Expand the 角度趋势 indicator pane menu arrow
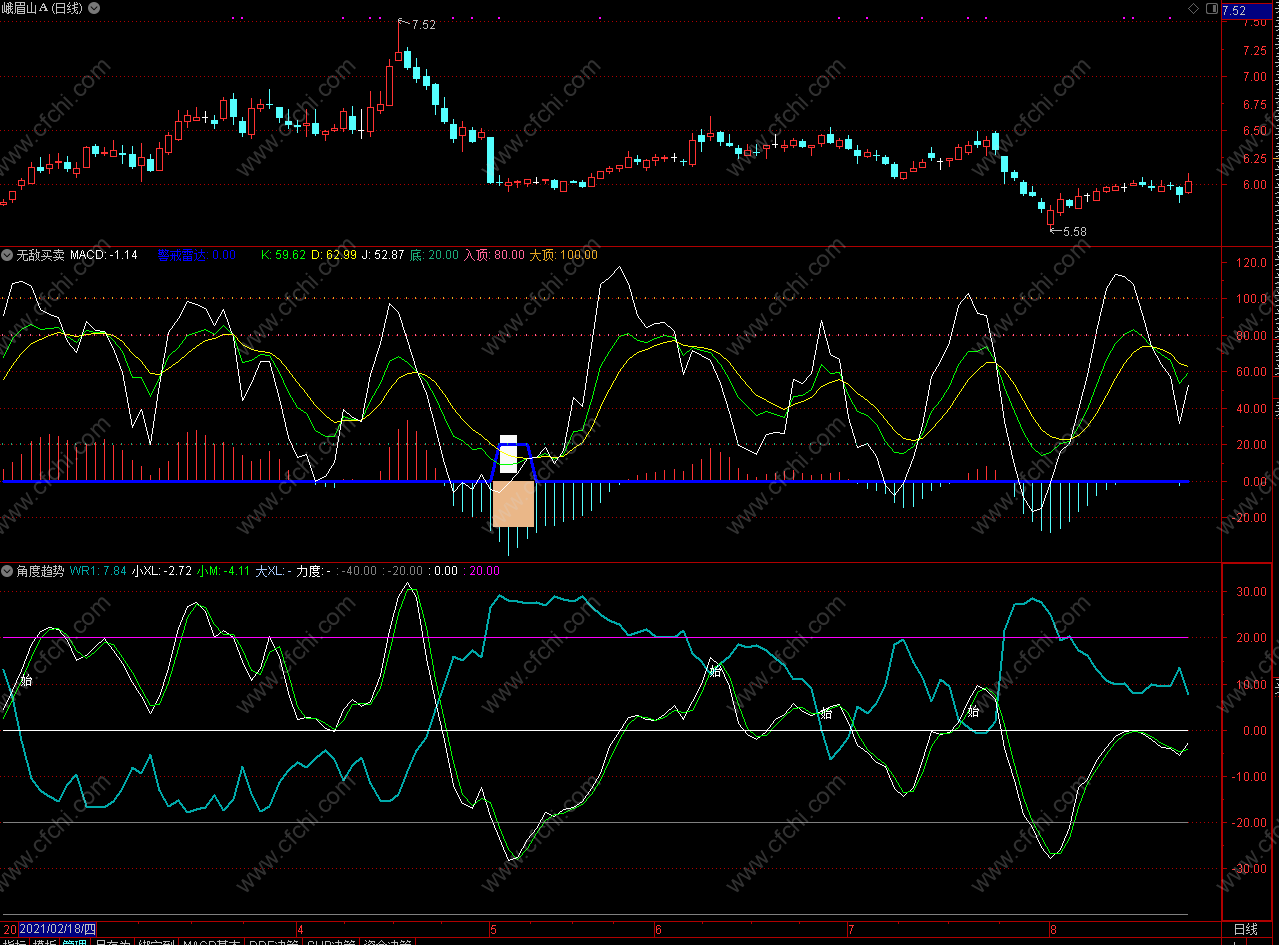 pos(7,571)
